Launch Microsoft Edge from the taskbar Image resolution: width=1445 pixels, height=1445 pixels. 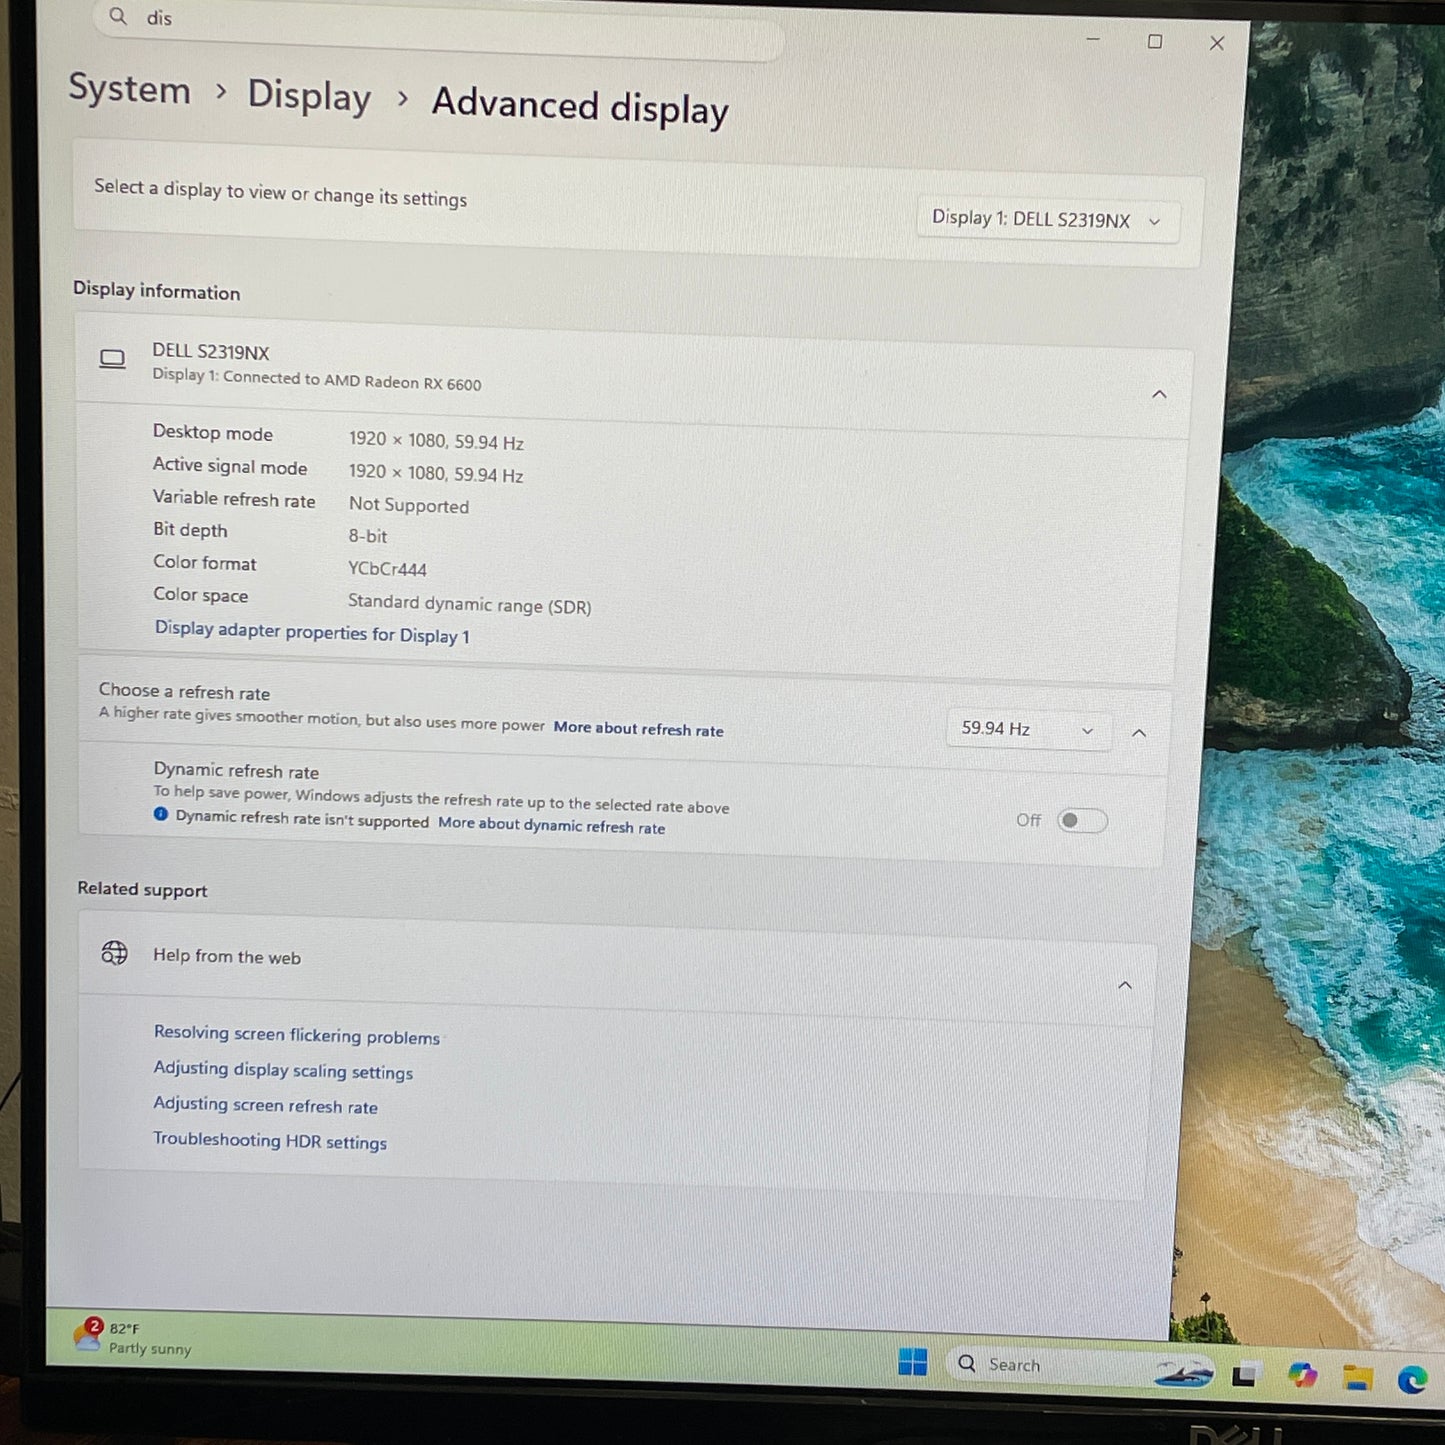coord(1412,1380)
